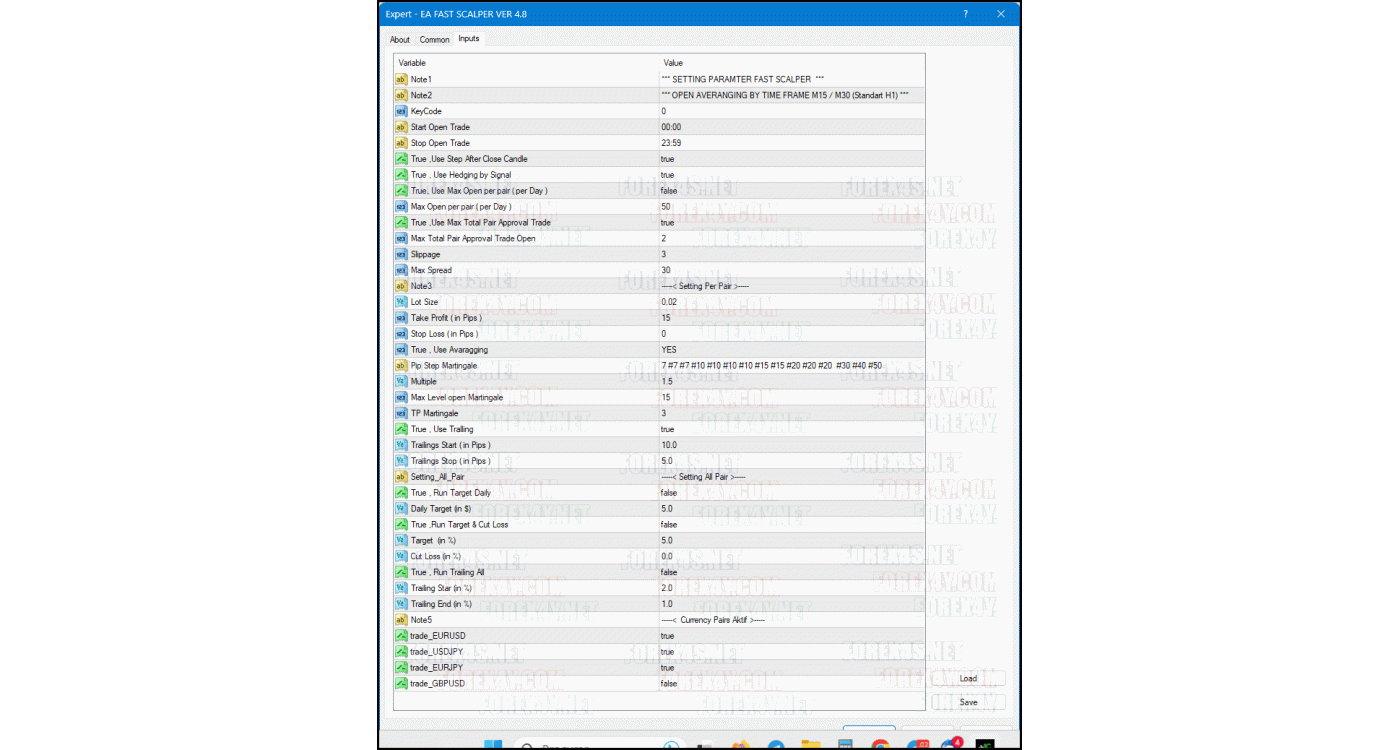Click the help question mark in the title bar
1400x750 pixels.
964,14
